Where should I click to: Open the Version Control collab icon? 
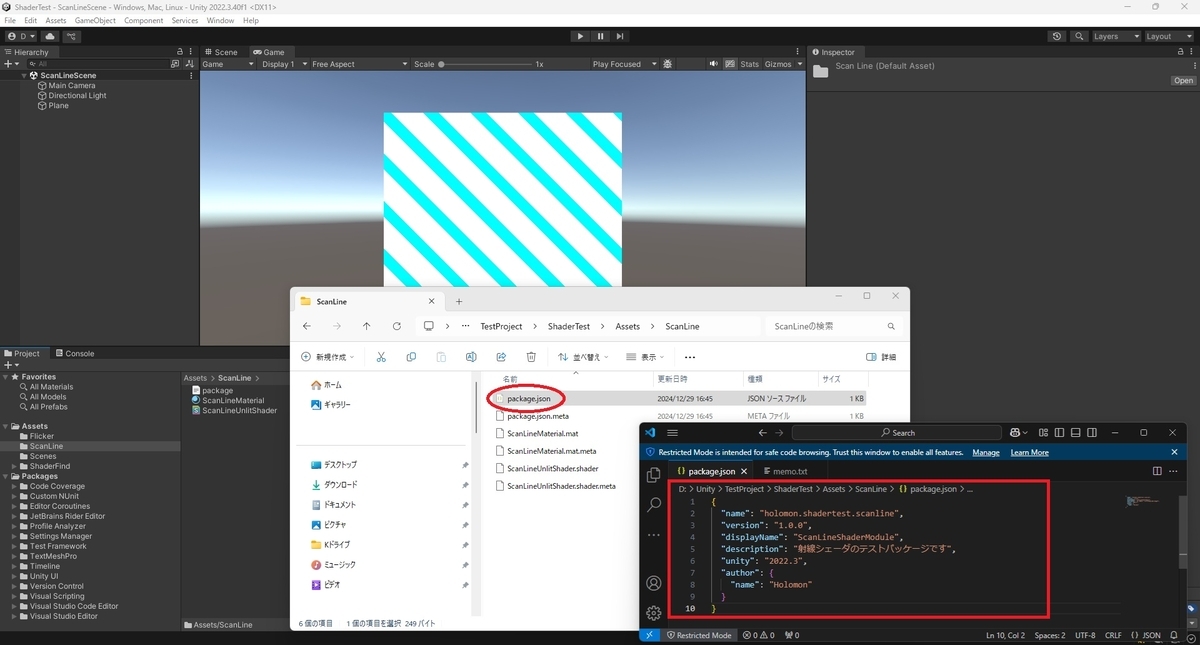tap(71, 35)
